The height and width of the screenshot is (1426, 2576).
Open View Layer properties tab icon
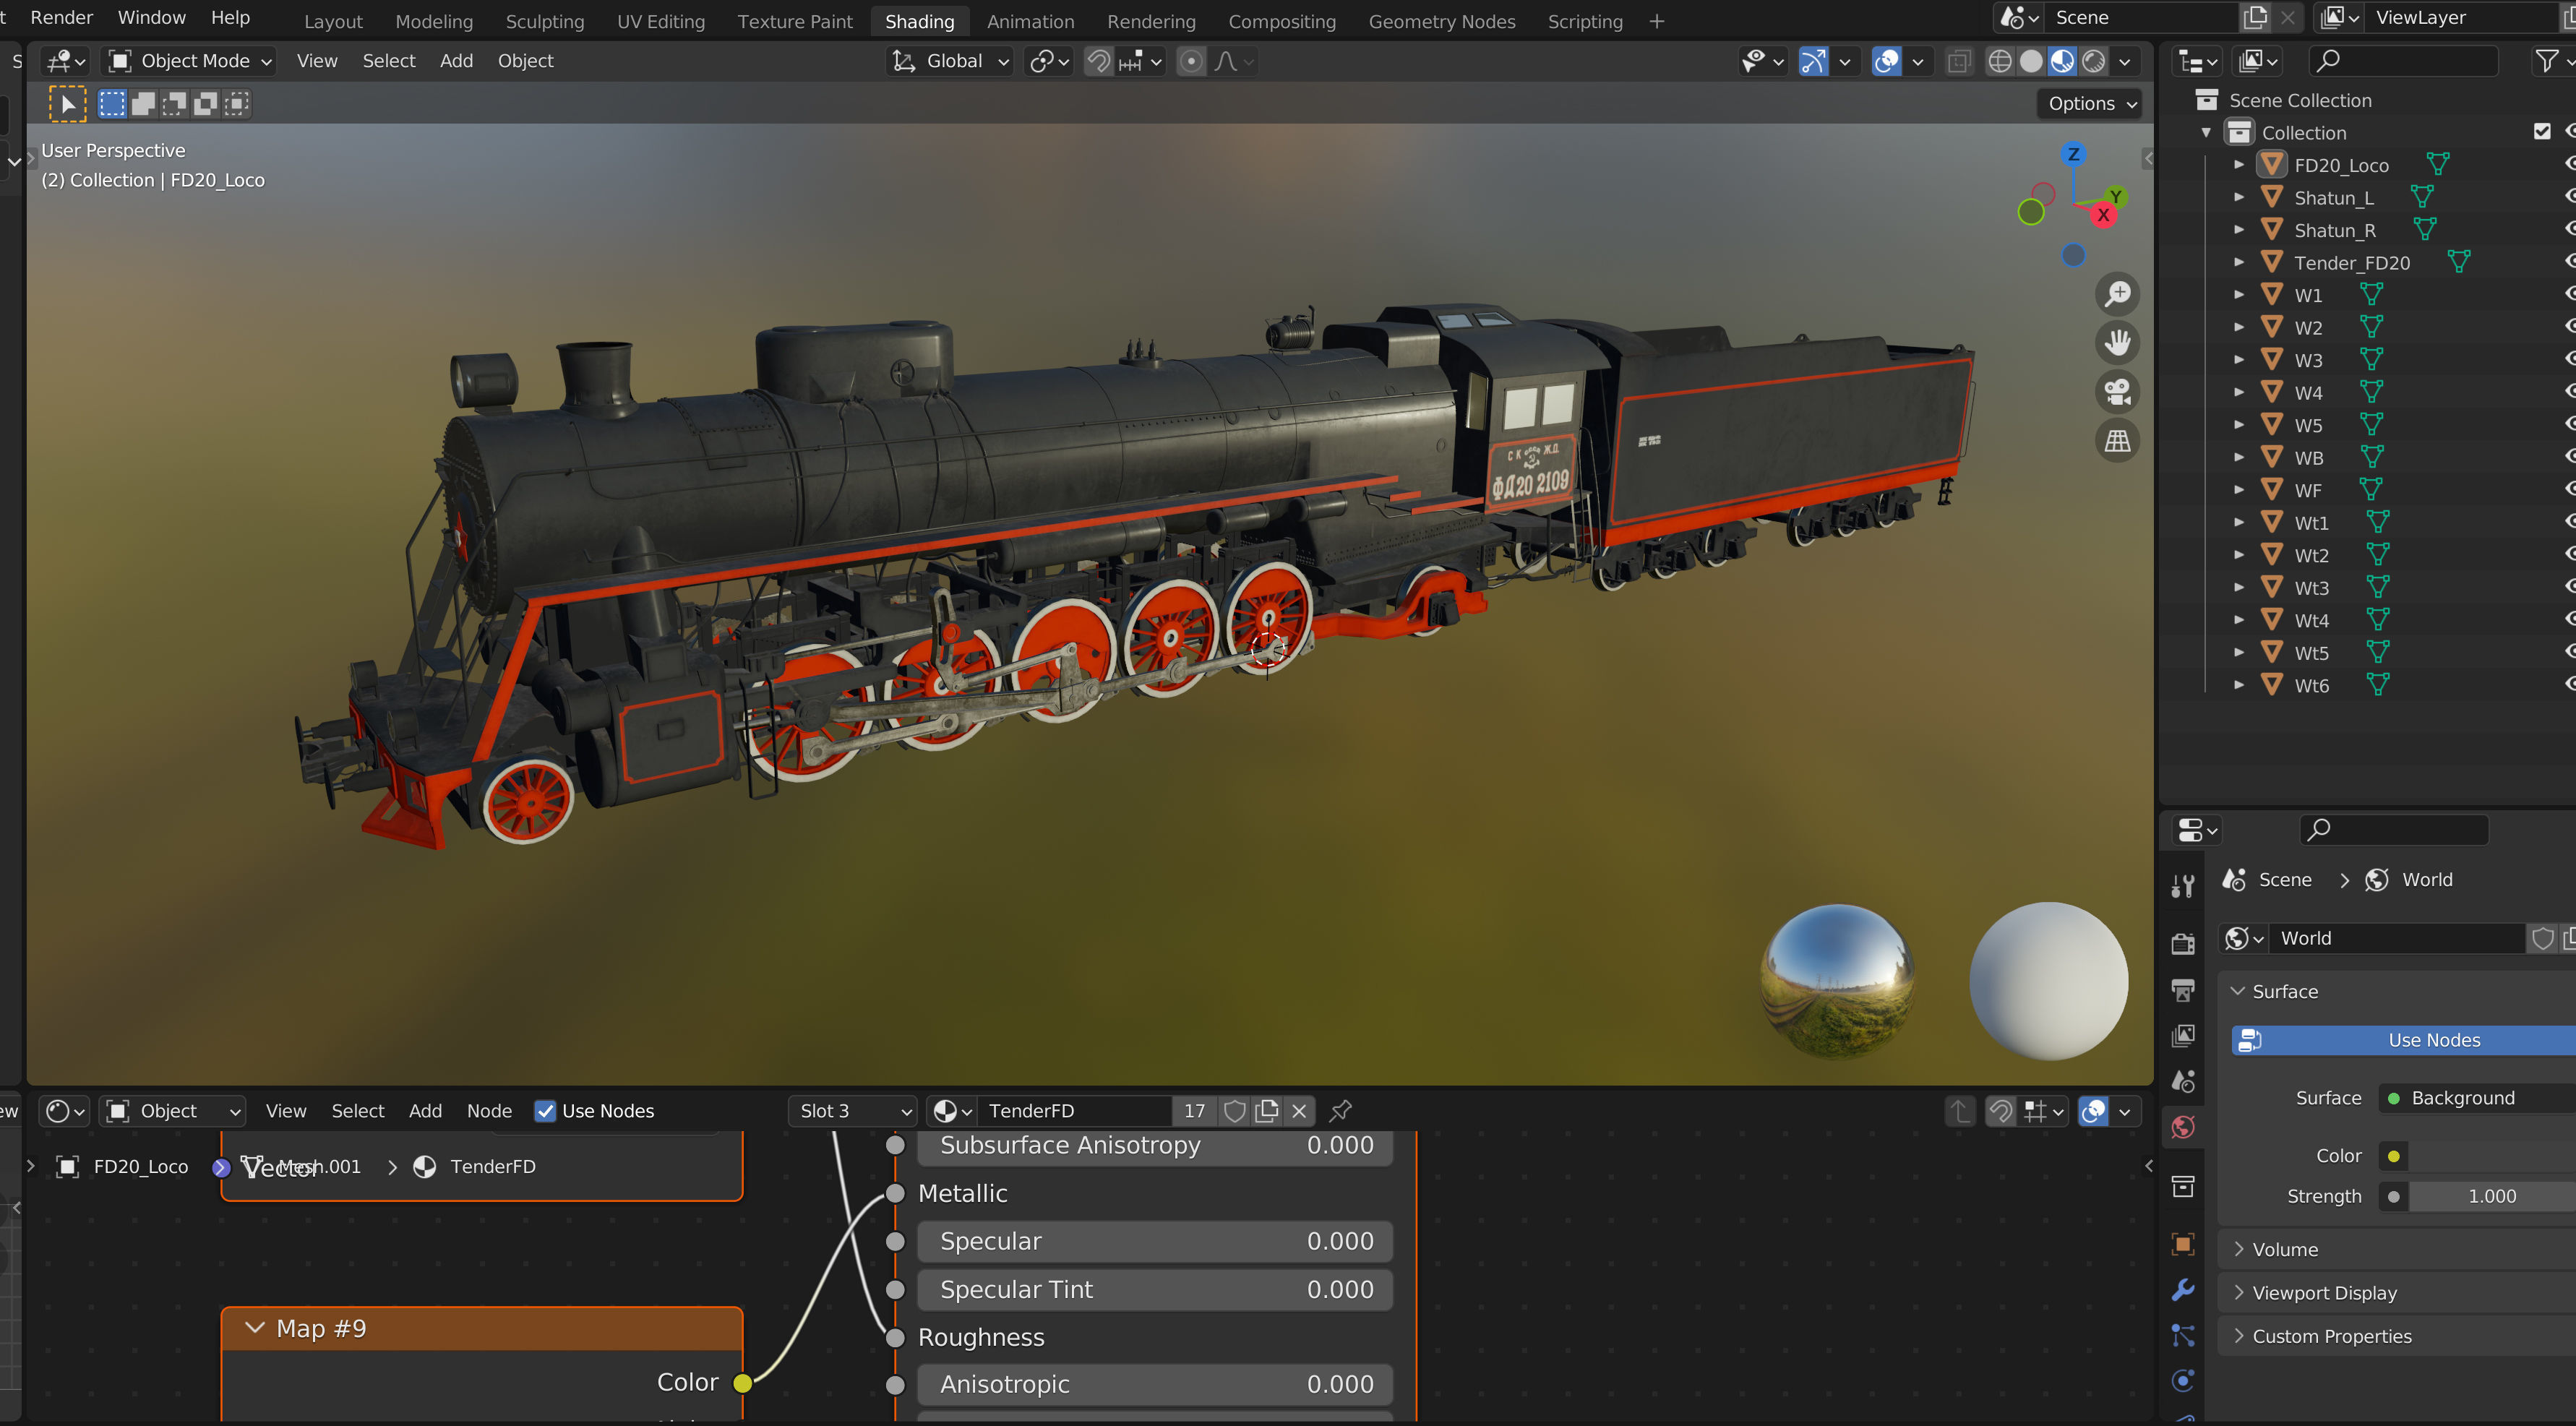point(2183,1035)
